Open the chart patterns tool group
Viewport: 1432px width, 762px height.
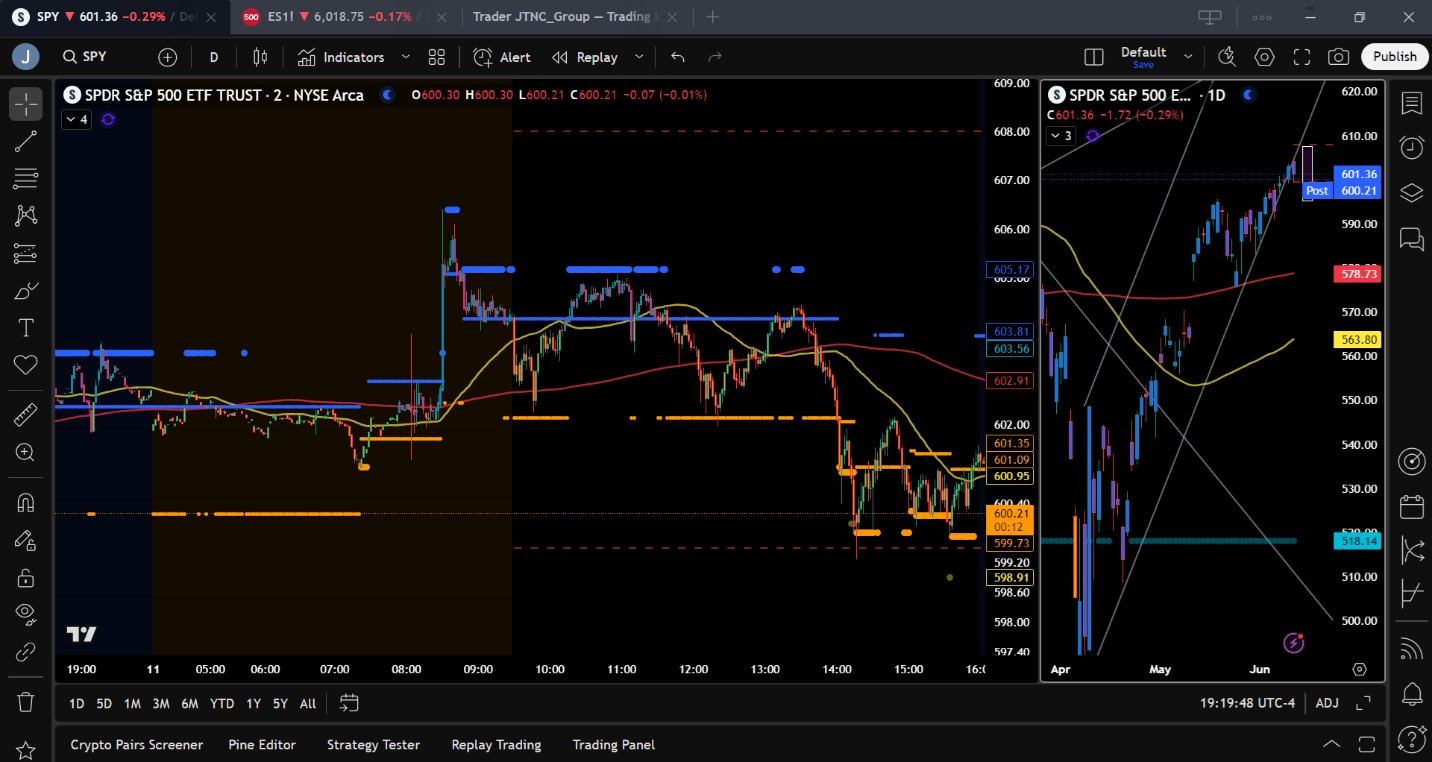[x=26, y=215]
